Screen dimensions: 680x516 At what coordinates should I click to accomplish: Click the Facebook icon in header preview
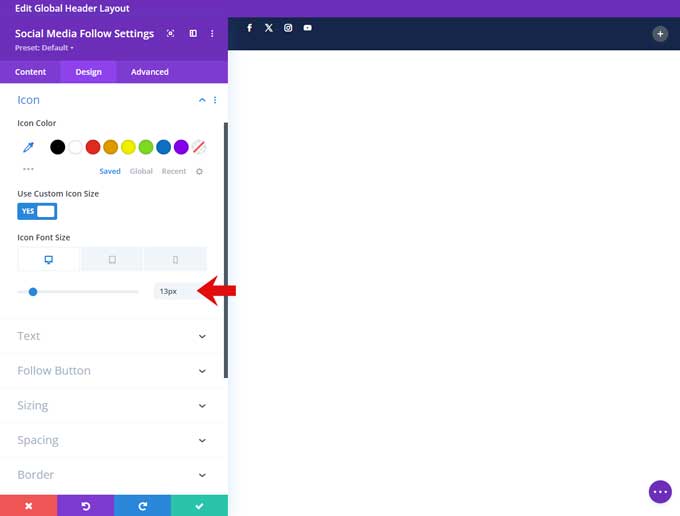pos(249,28)
